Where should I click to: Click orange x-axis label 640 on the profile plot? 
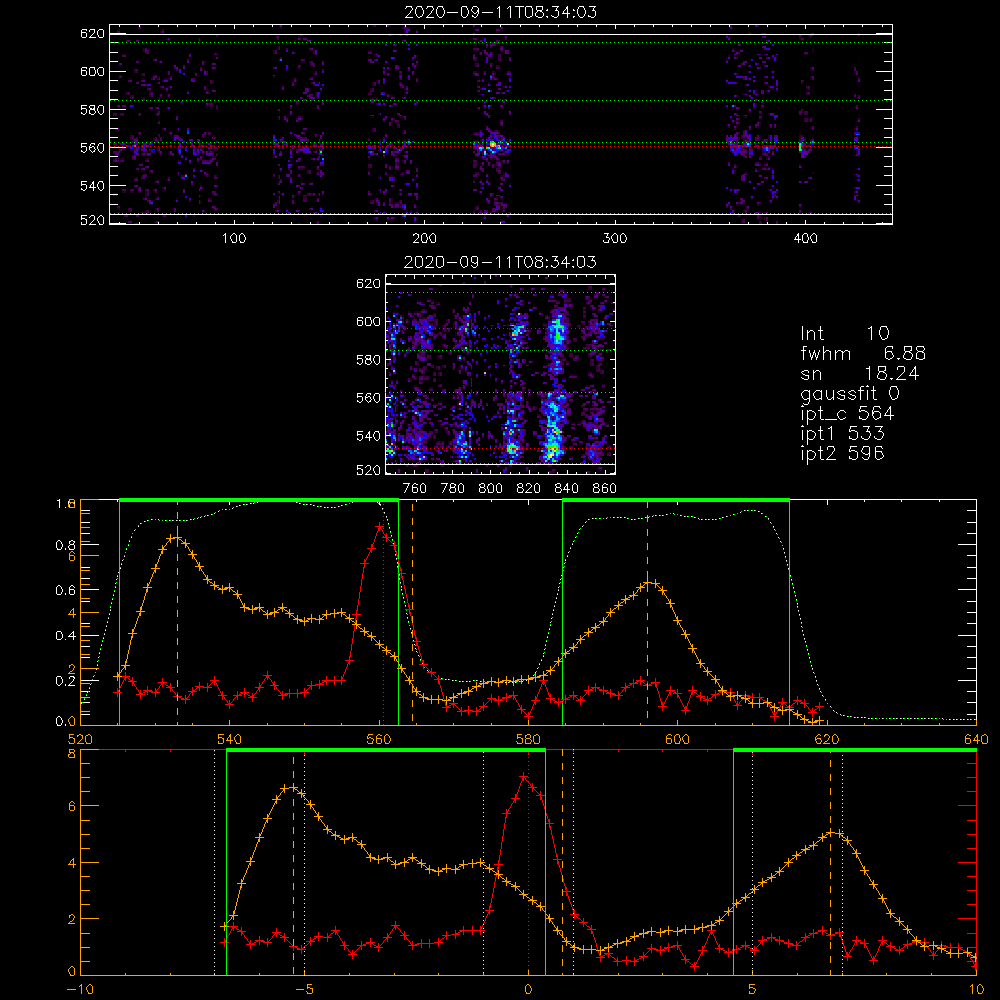[976, 739]
